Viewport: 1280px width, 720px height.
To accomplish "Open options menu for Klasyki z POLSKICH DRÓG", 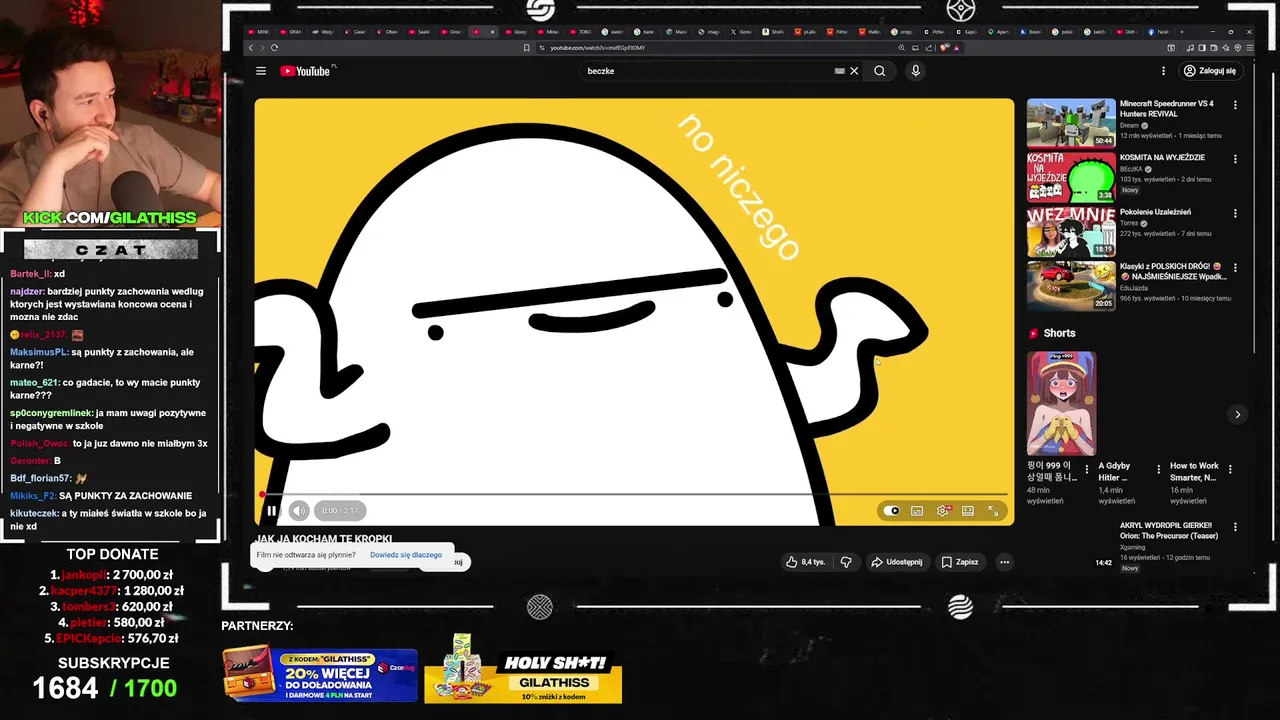I will click(x=1235, y=268).
